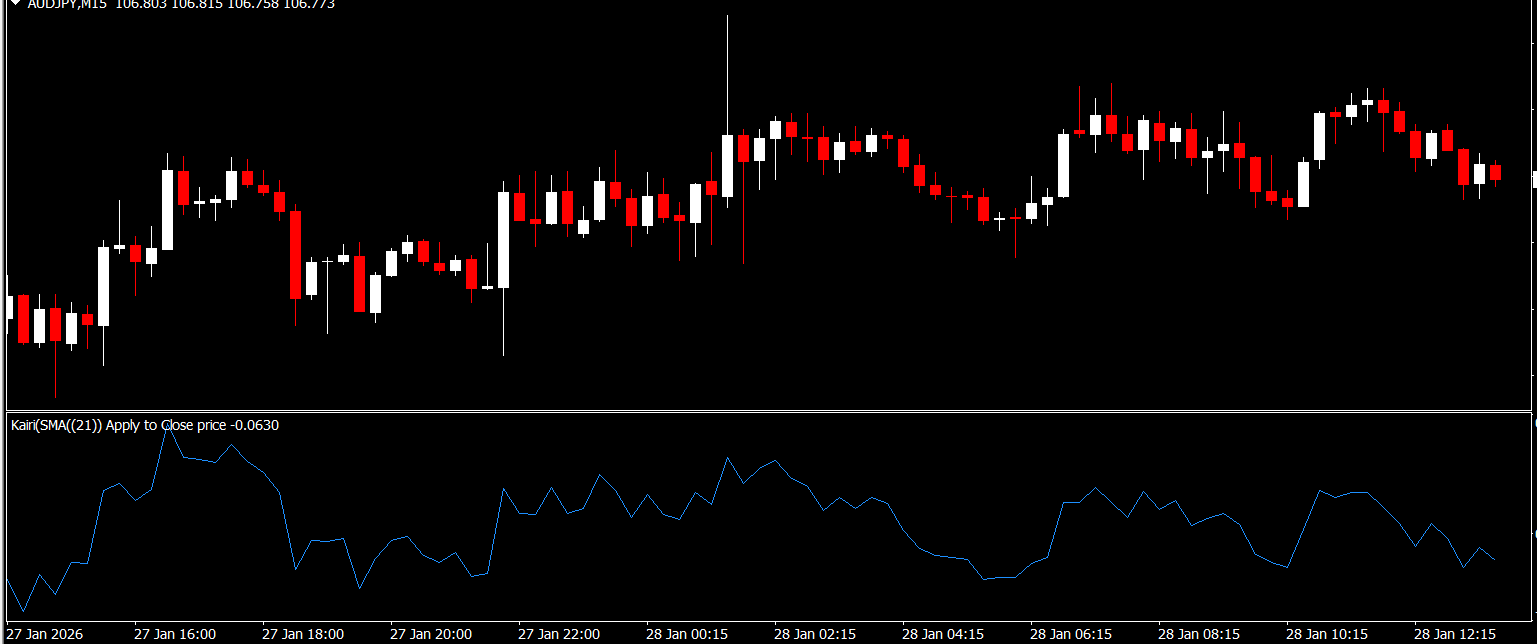Click the 28 Jan 08:15 time label
Screen dimensions: 1537x644
coord(1199,634)
